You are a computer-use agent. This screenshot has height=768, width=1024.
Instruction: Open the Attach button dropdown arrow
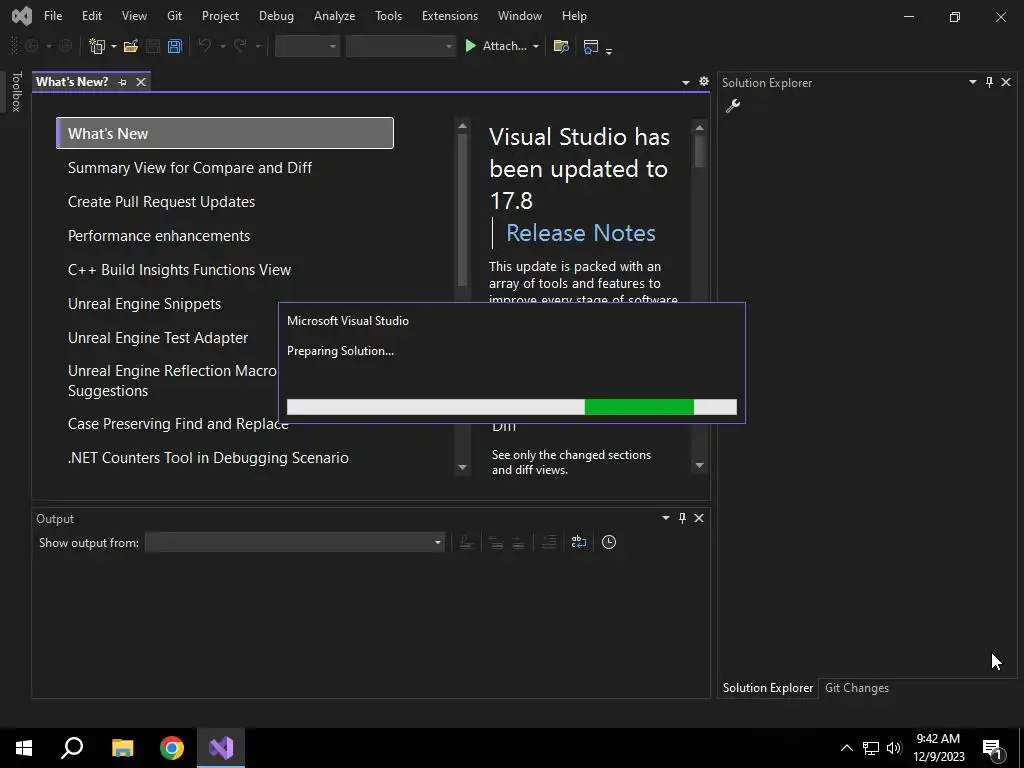[536, 46]
